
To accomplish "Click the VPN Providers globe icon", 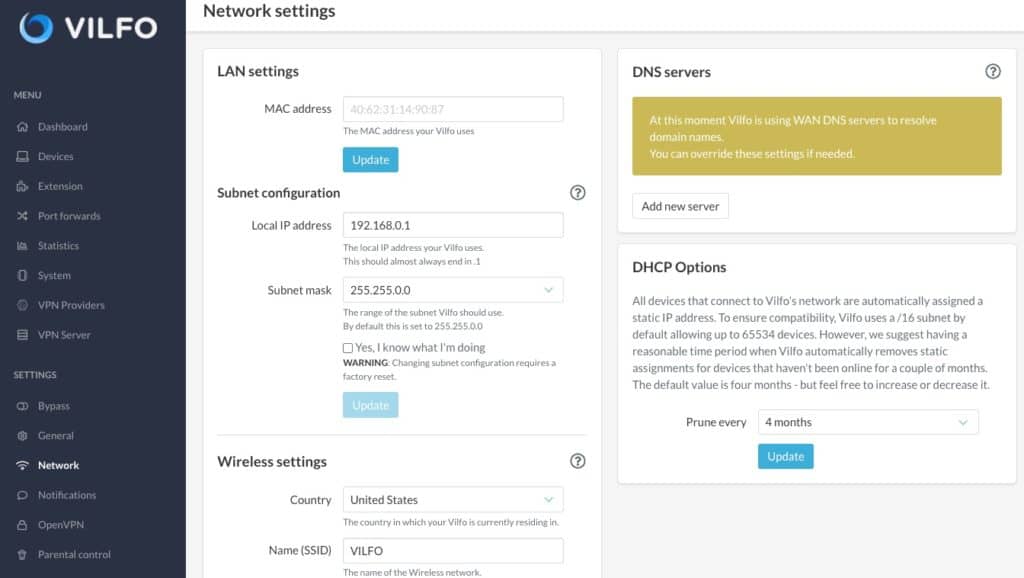I will (22, 305).
